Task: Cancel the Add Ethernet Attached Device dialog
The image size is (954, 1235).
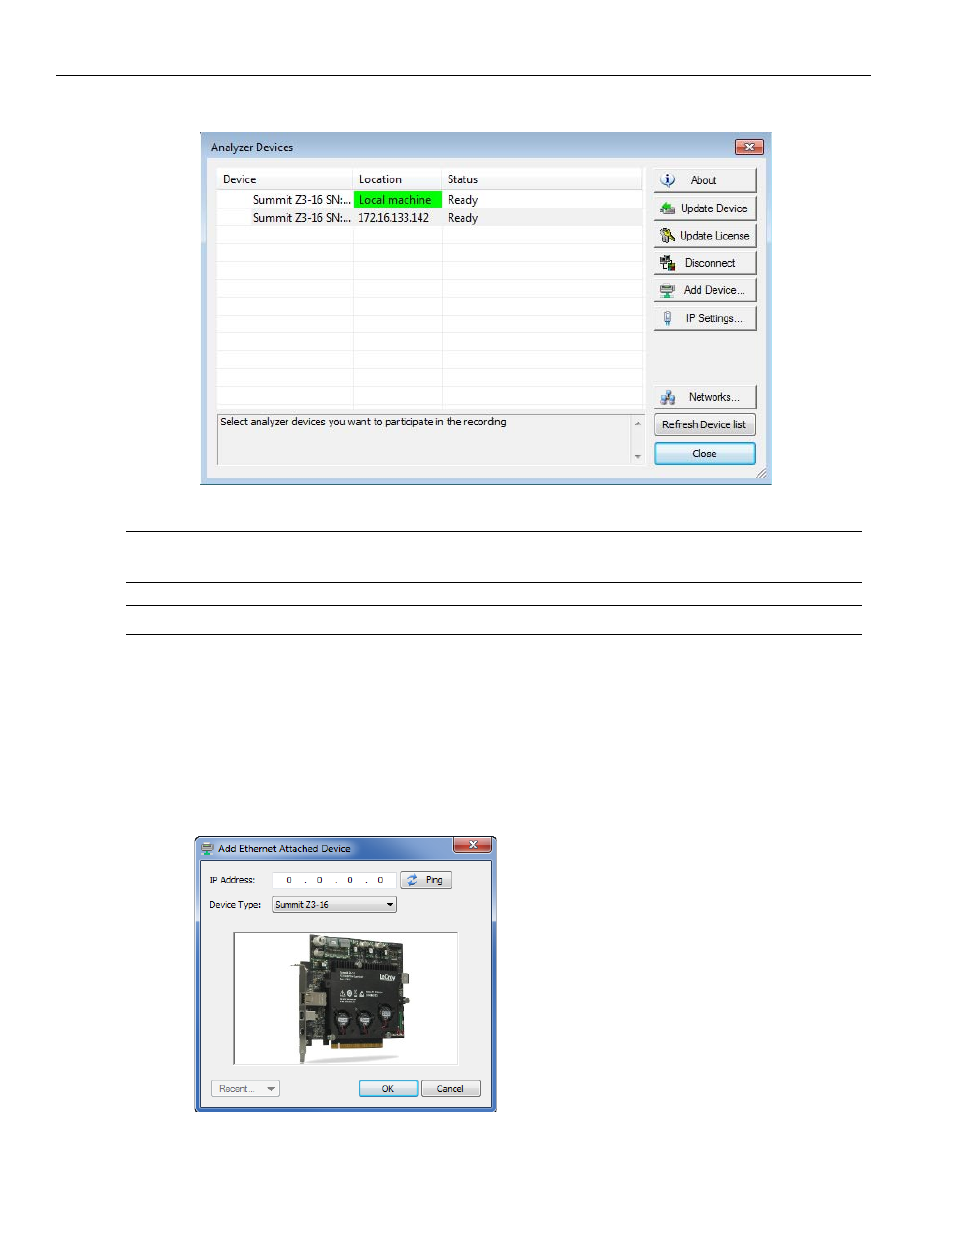Action: [x=451, y=1089]
